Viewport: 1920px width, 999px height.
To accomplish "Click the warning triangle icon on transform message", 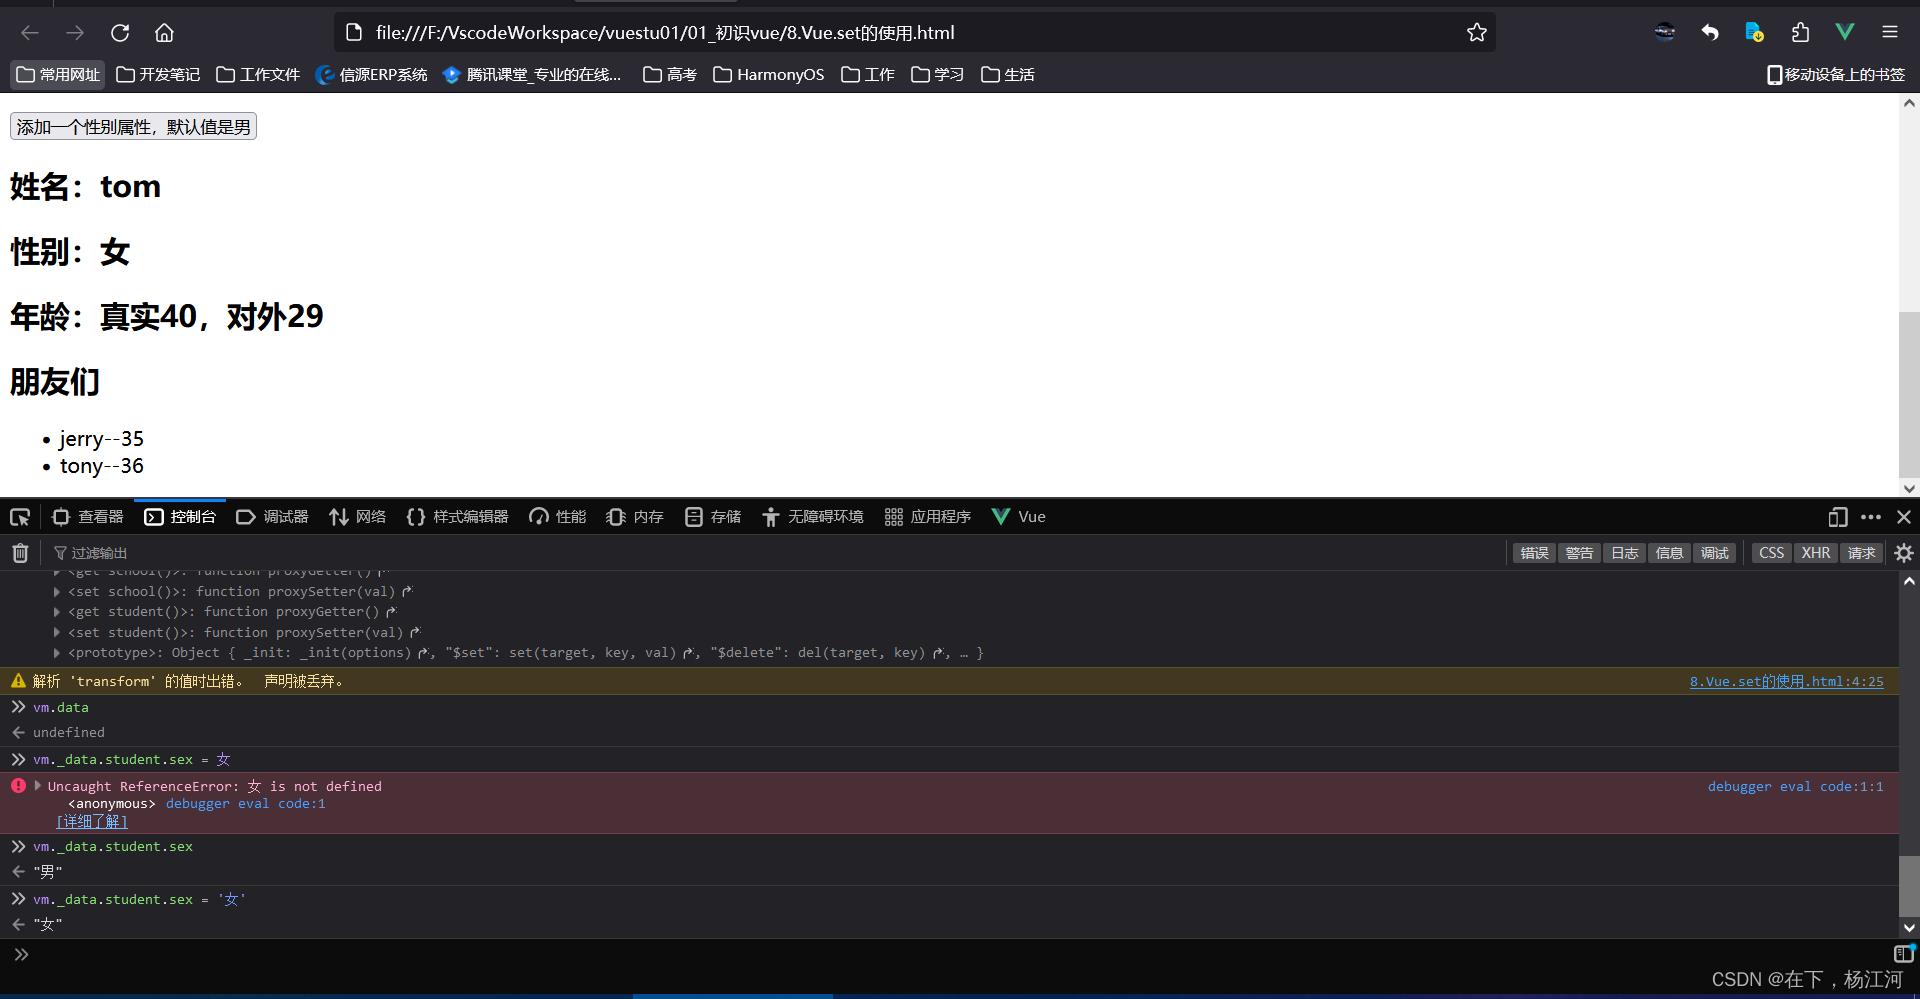I will (x=18, y=681).
